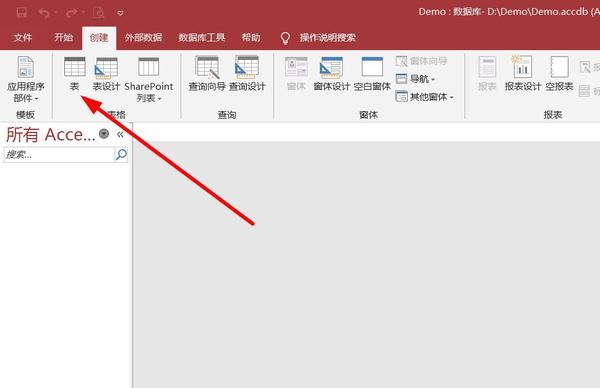Click the magnifier icon in navigation search
Screen dimensions: 600x388
pos(121,155)
